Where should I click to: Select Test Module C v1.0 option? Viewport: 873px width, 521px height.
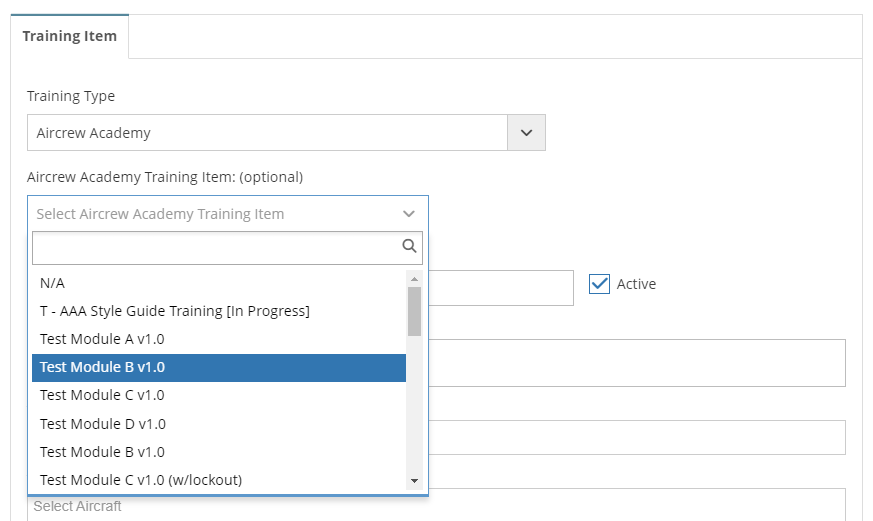click(x=219, y=395)
